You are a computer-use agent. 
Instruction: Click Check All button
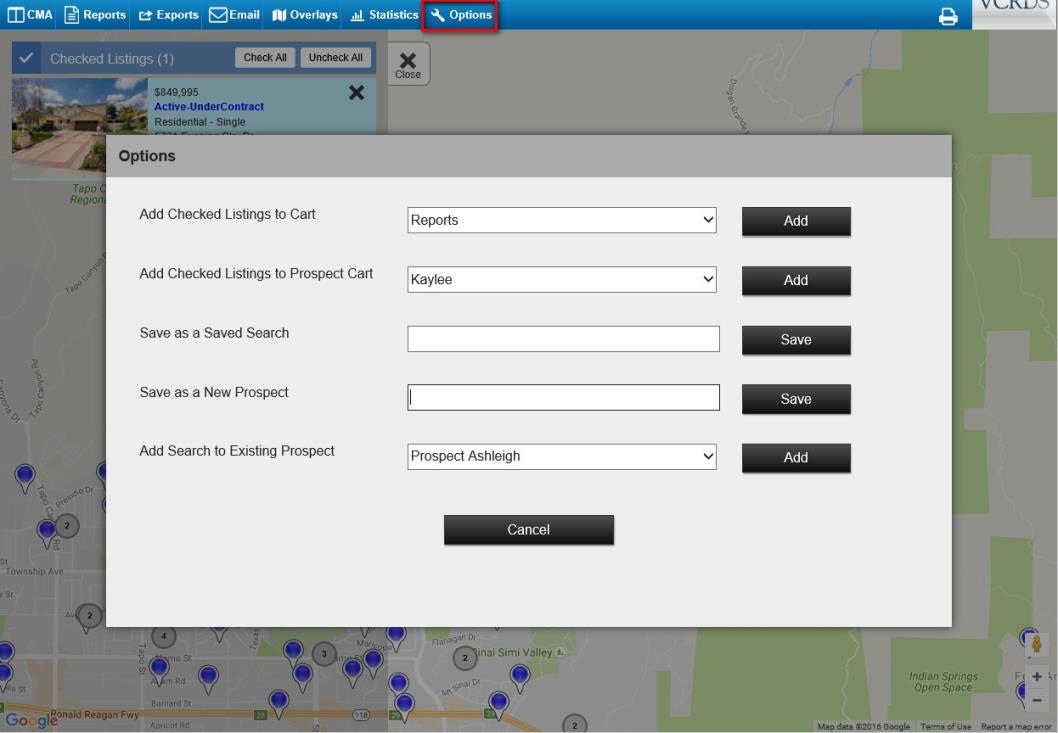pos(265,57)
